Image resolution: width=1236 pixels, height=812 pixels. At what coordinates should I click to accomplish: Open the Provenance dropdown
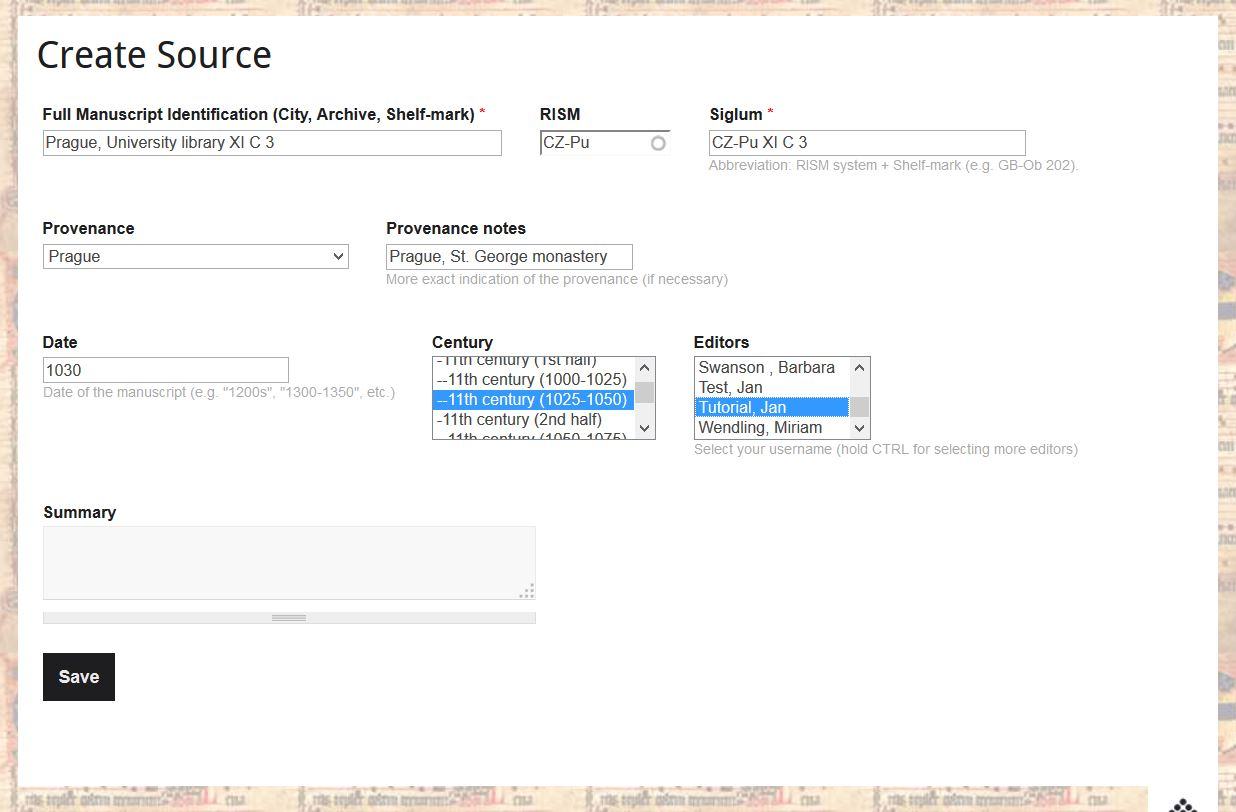(195, 256)
